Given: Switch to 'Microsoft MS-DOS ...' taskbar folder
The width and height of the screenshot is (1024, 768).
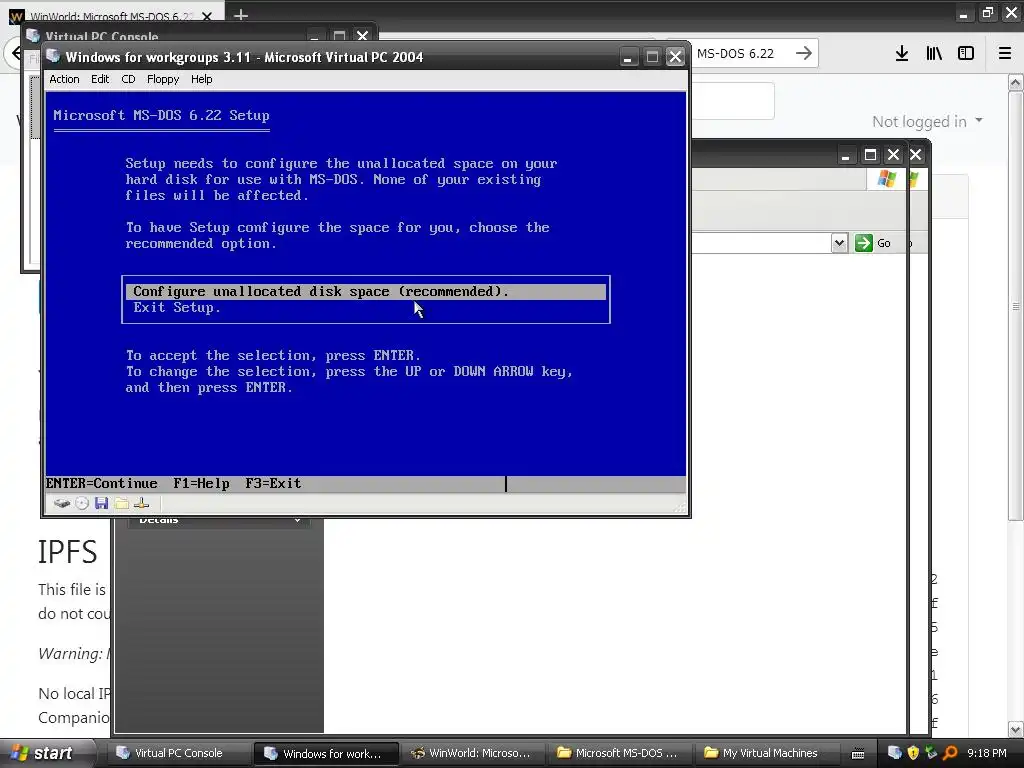Looking at the screenshot, I should tap(618, 753).
